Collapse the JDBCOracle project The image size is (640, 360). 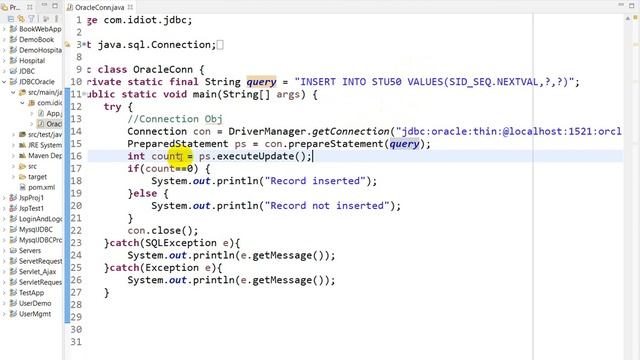pos(4,82)
